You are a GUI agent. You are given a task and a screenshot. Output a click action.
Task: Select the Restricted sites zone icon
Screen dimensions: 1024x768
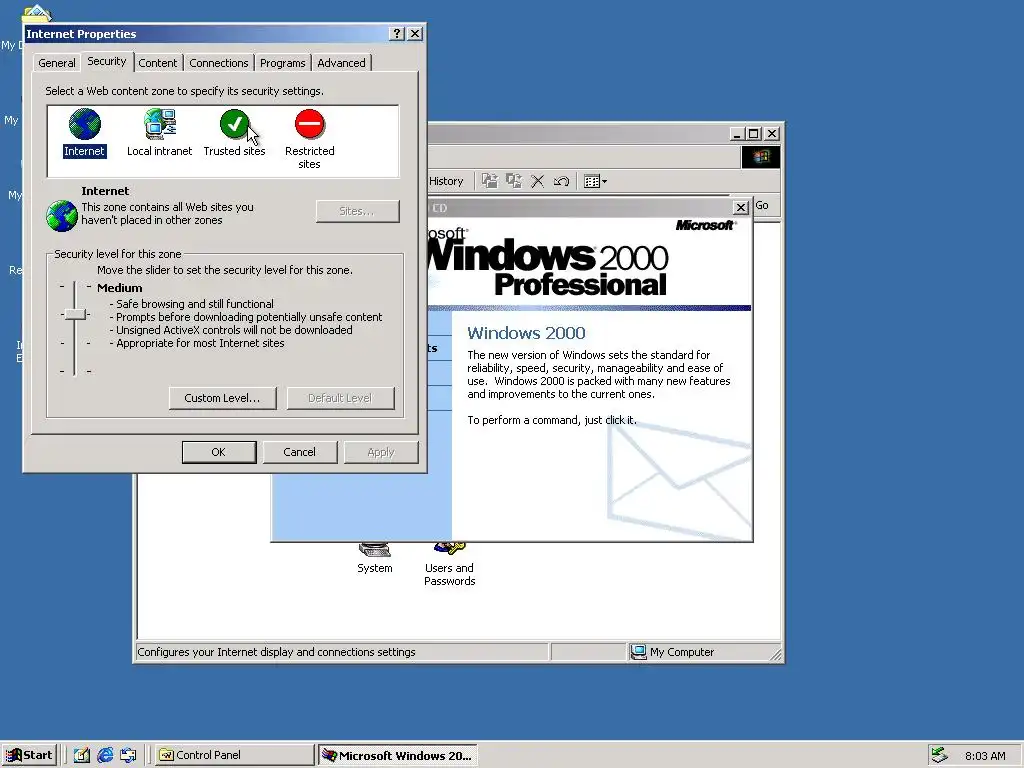coord(310,125)
